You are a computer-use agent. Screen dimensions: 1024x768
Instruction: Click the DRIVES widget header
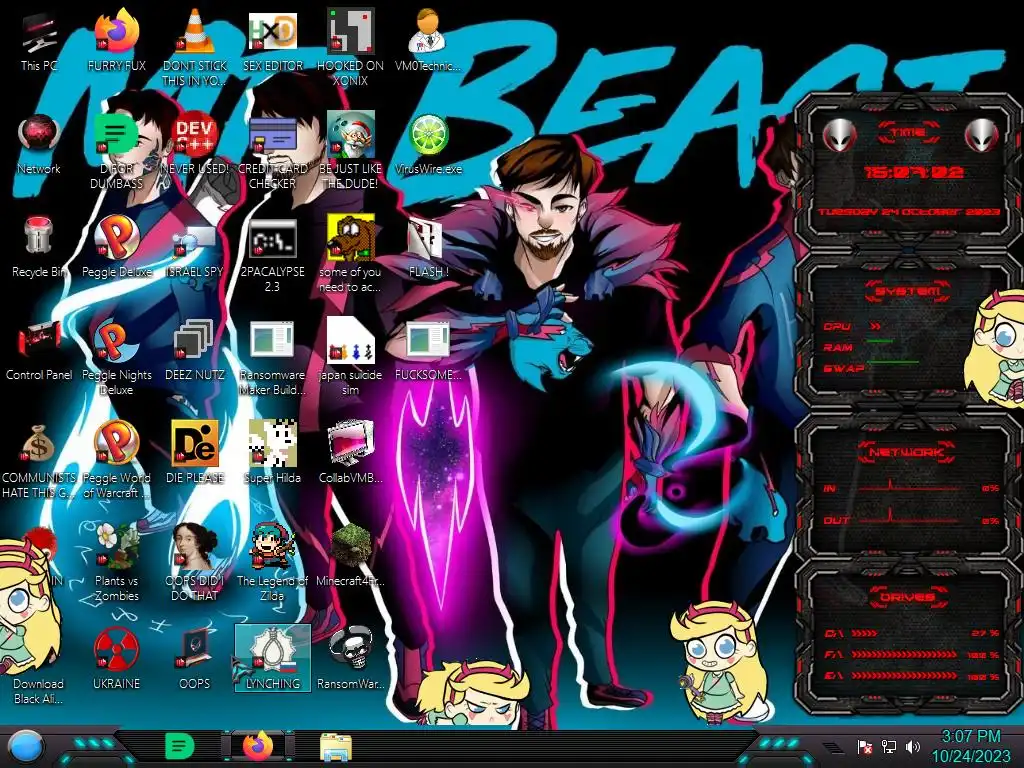pos(908,597)
